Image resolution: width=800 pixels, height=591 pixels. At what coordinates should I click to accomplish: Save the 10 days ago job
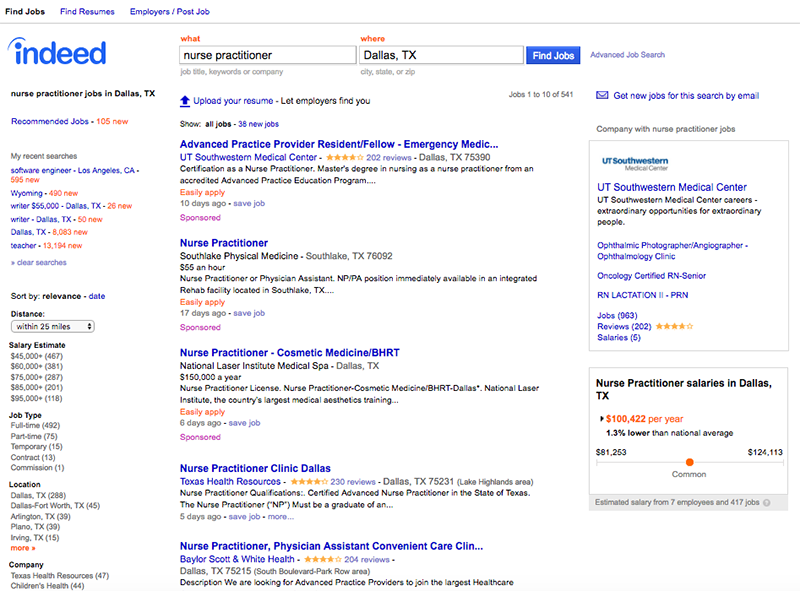(x=249, y=203)
